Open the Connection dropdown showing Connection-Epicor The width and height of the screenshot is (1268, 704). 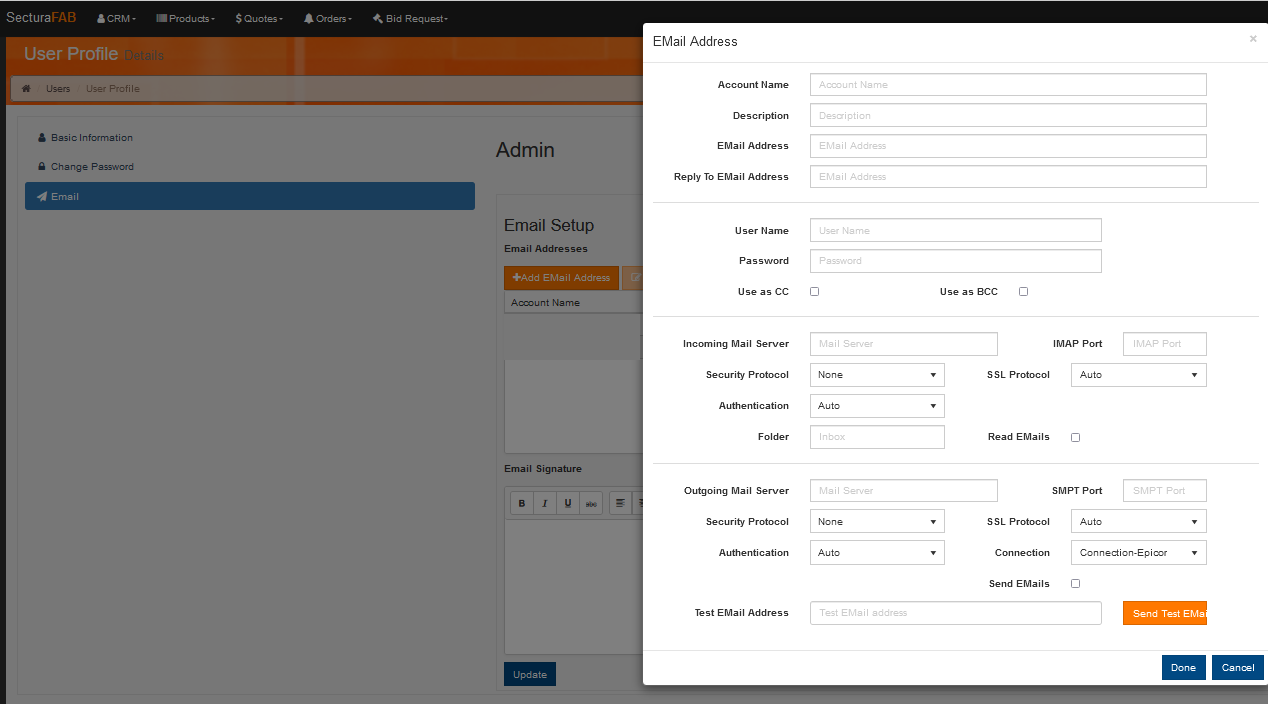[x=1138, y=553]
